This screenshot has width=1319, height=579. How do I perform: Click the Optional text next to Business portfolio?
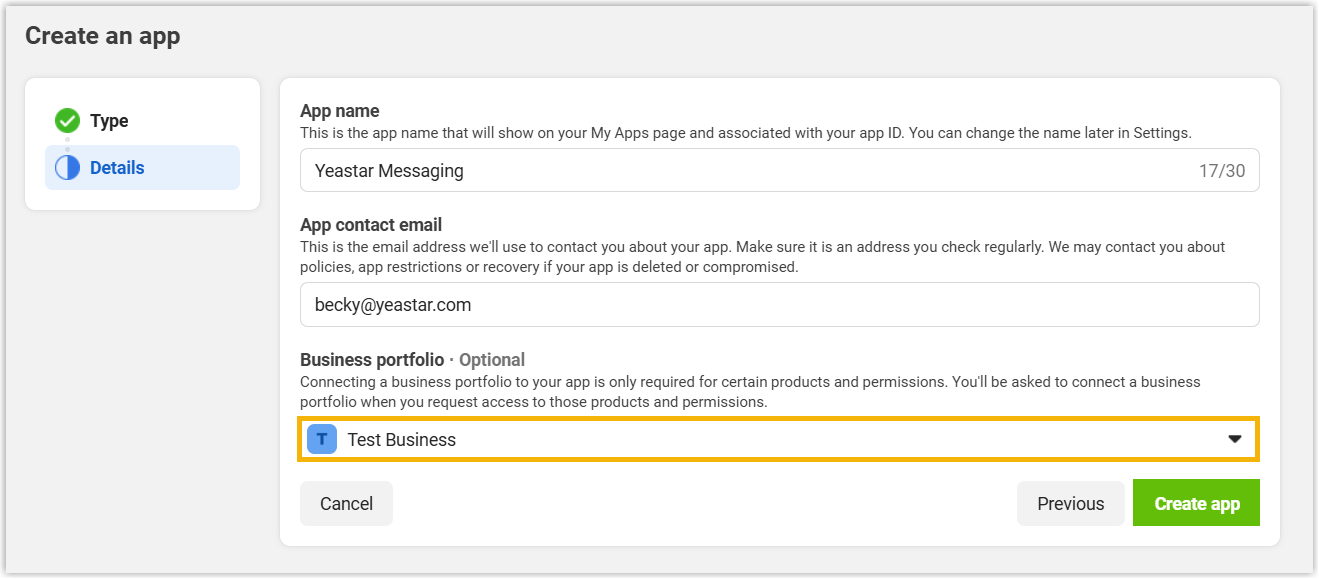click(492, 360)
